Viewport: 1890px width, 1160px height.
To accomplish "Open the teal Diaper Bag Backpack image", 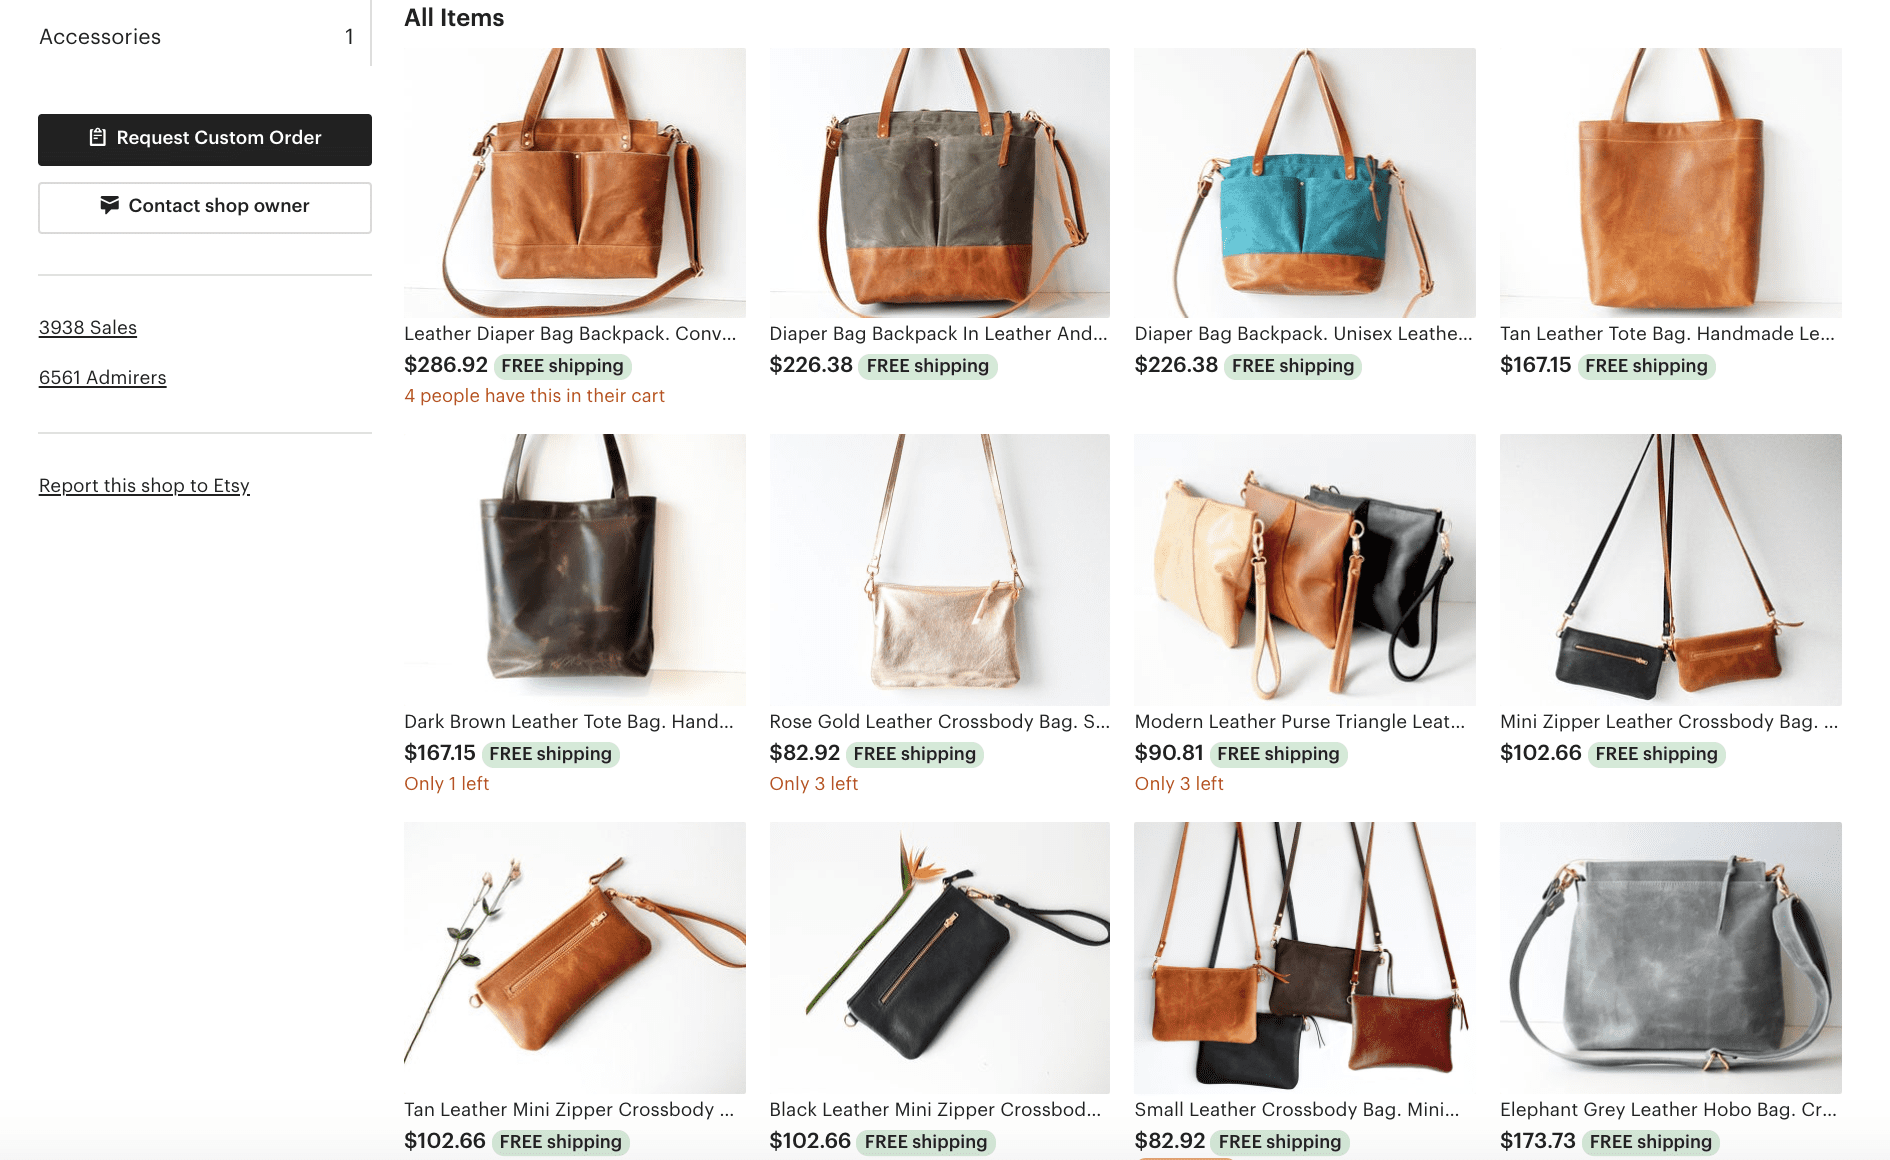I will [1305, 183].
